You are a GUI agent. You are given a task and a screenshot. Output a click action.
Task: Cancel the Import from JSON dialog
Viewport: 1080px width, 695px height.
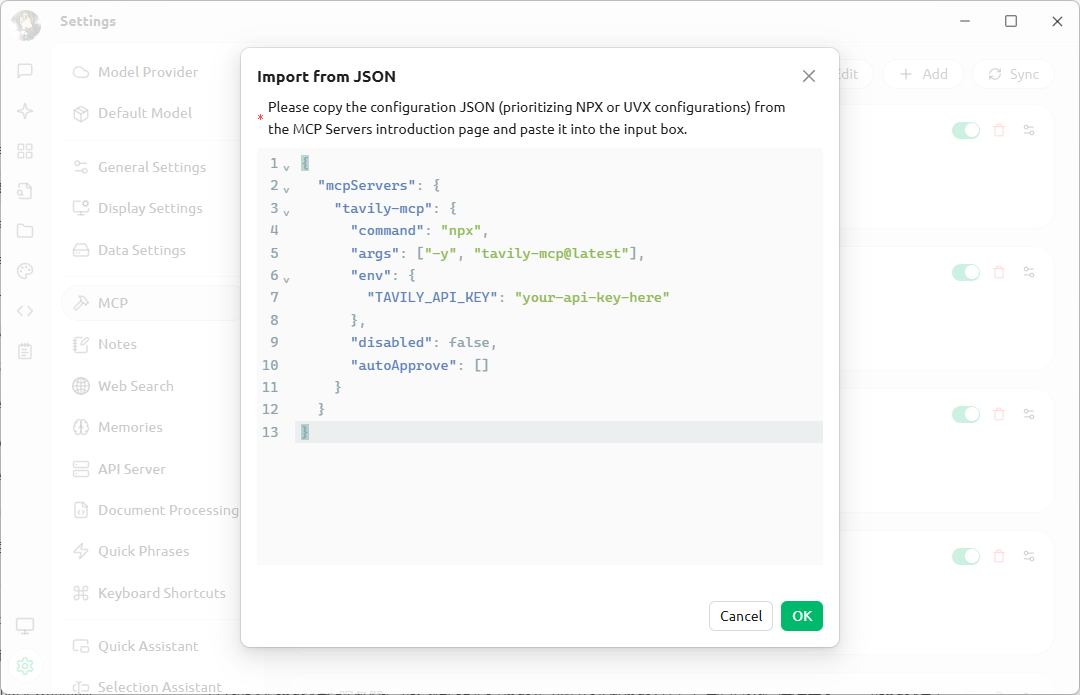[x=740, y=616]
